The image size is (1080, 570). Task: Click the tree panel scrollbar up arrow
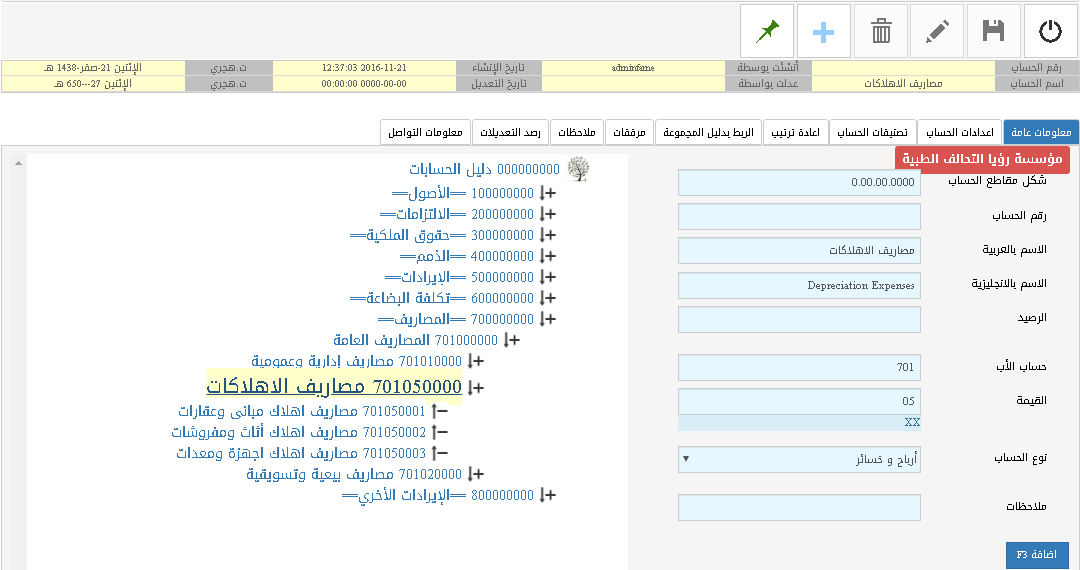(18, 162)
